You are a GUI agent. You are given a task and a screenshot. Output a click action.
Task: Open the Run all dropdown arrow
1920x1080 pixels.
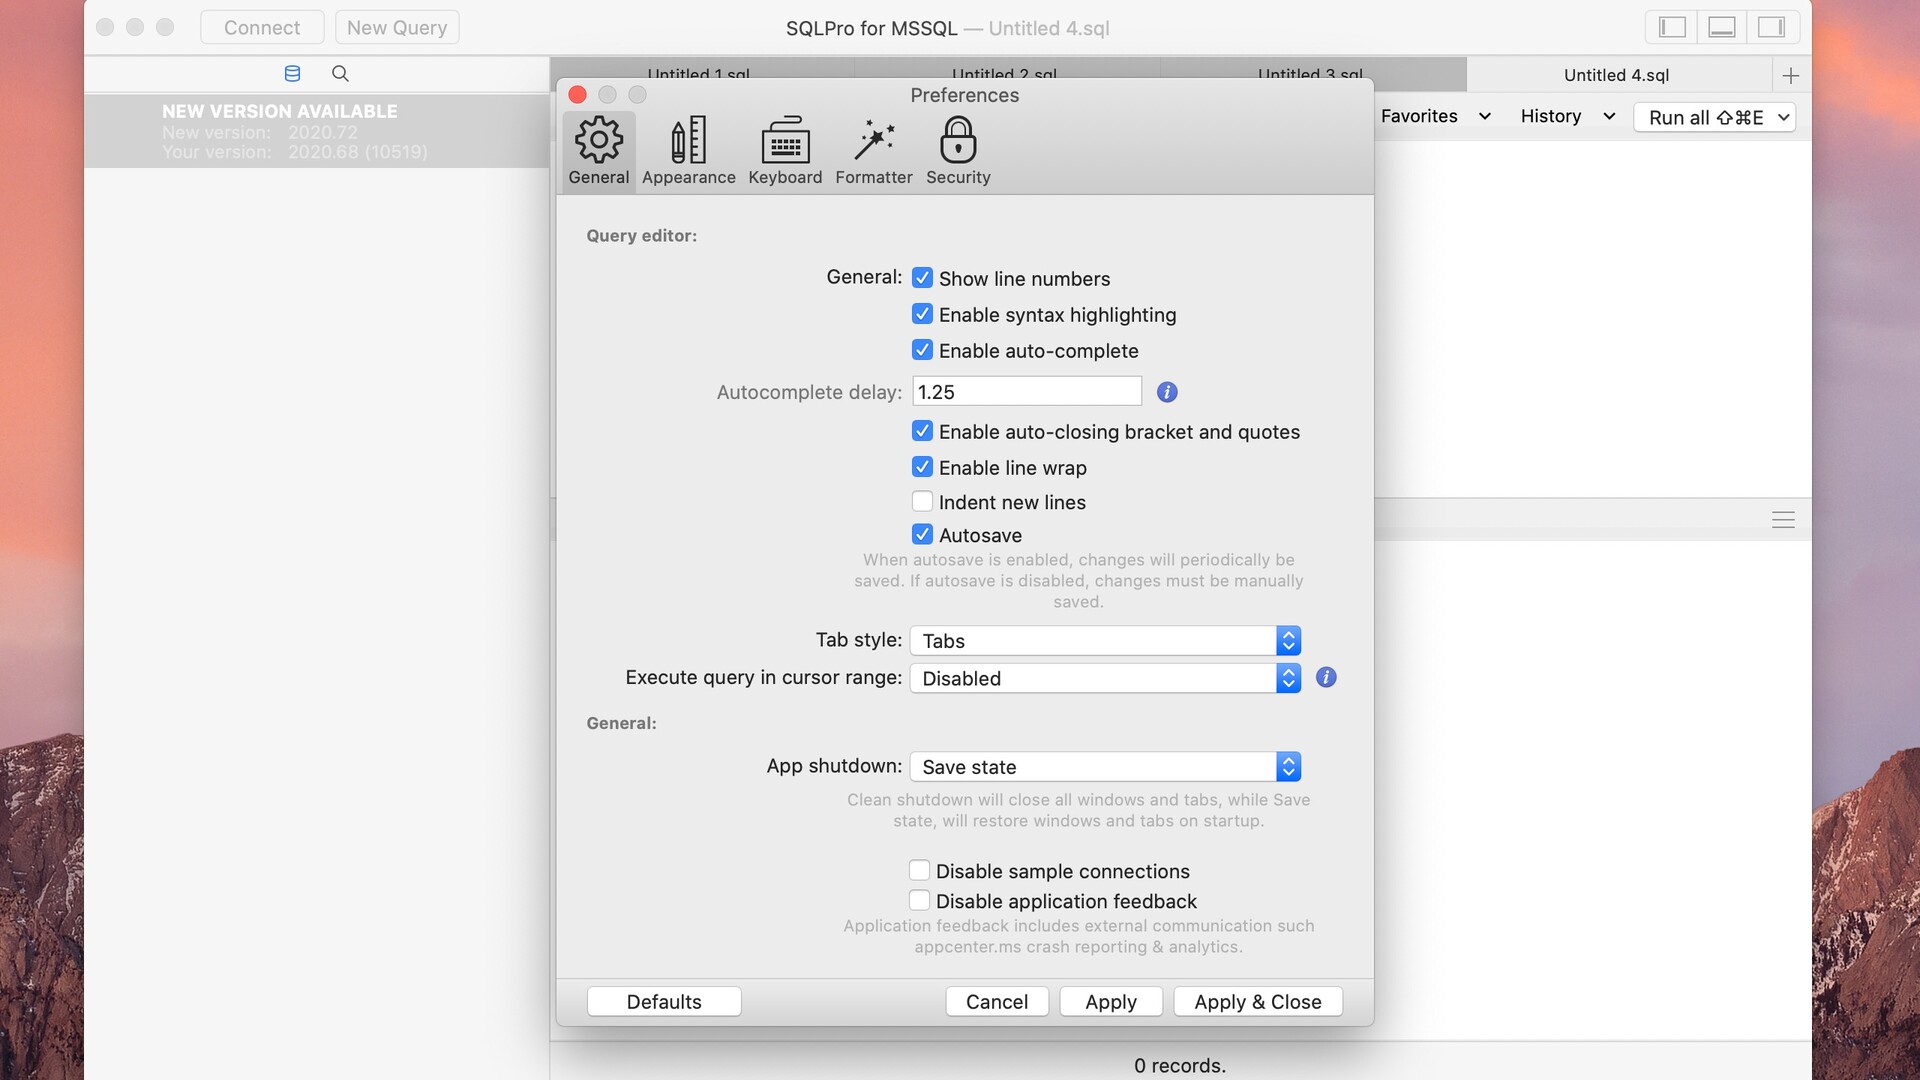[x=1783, y=117]
